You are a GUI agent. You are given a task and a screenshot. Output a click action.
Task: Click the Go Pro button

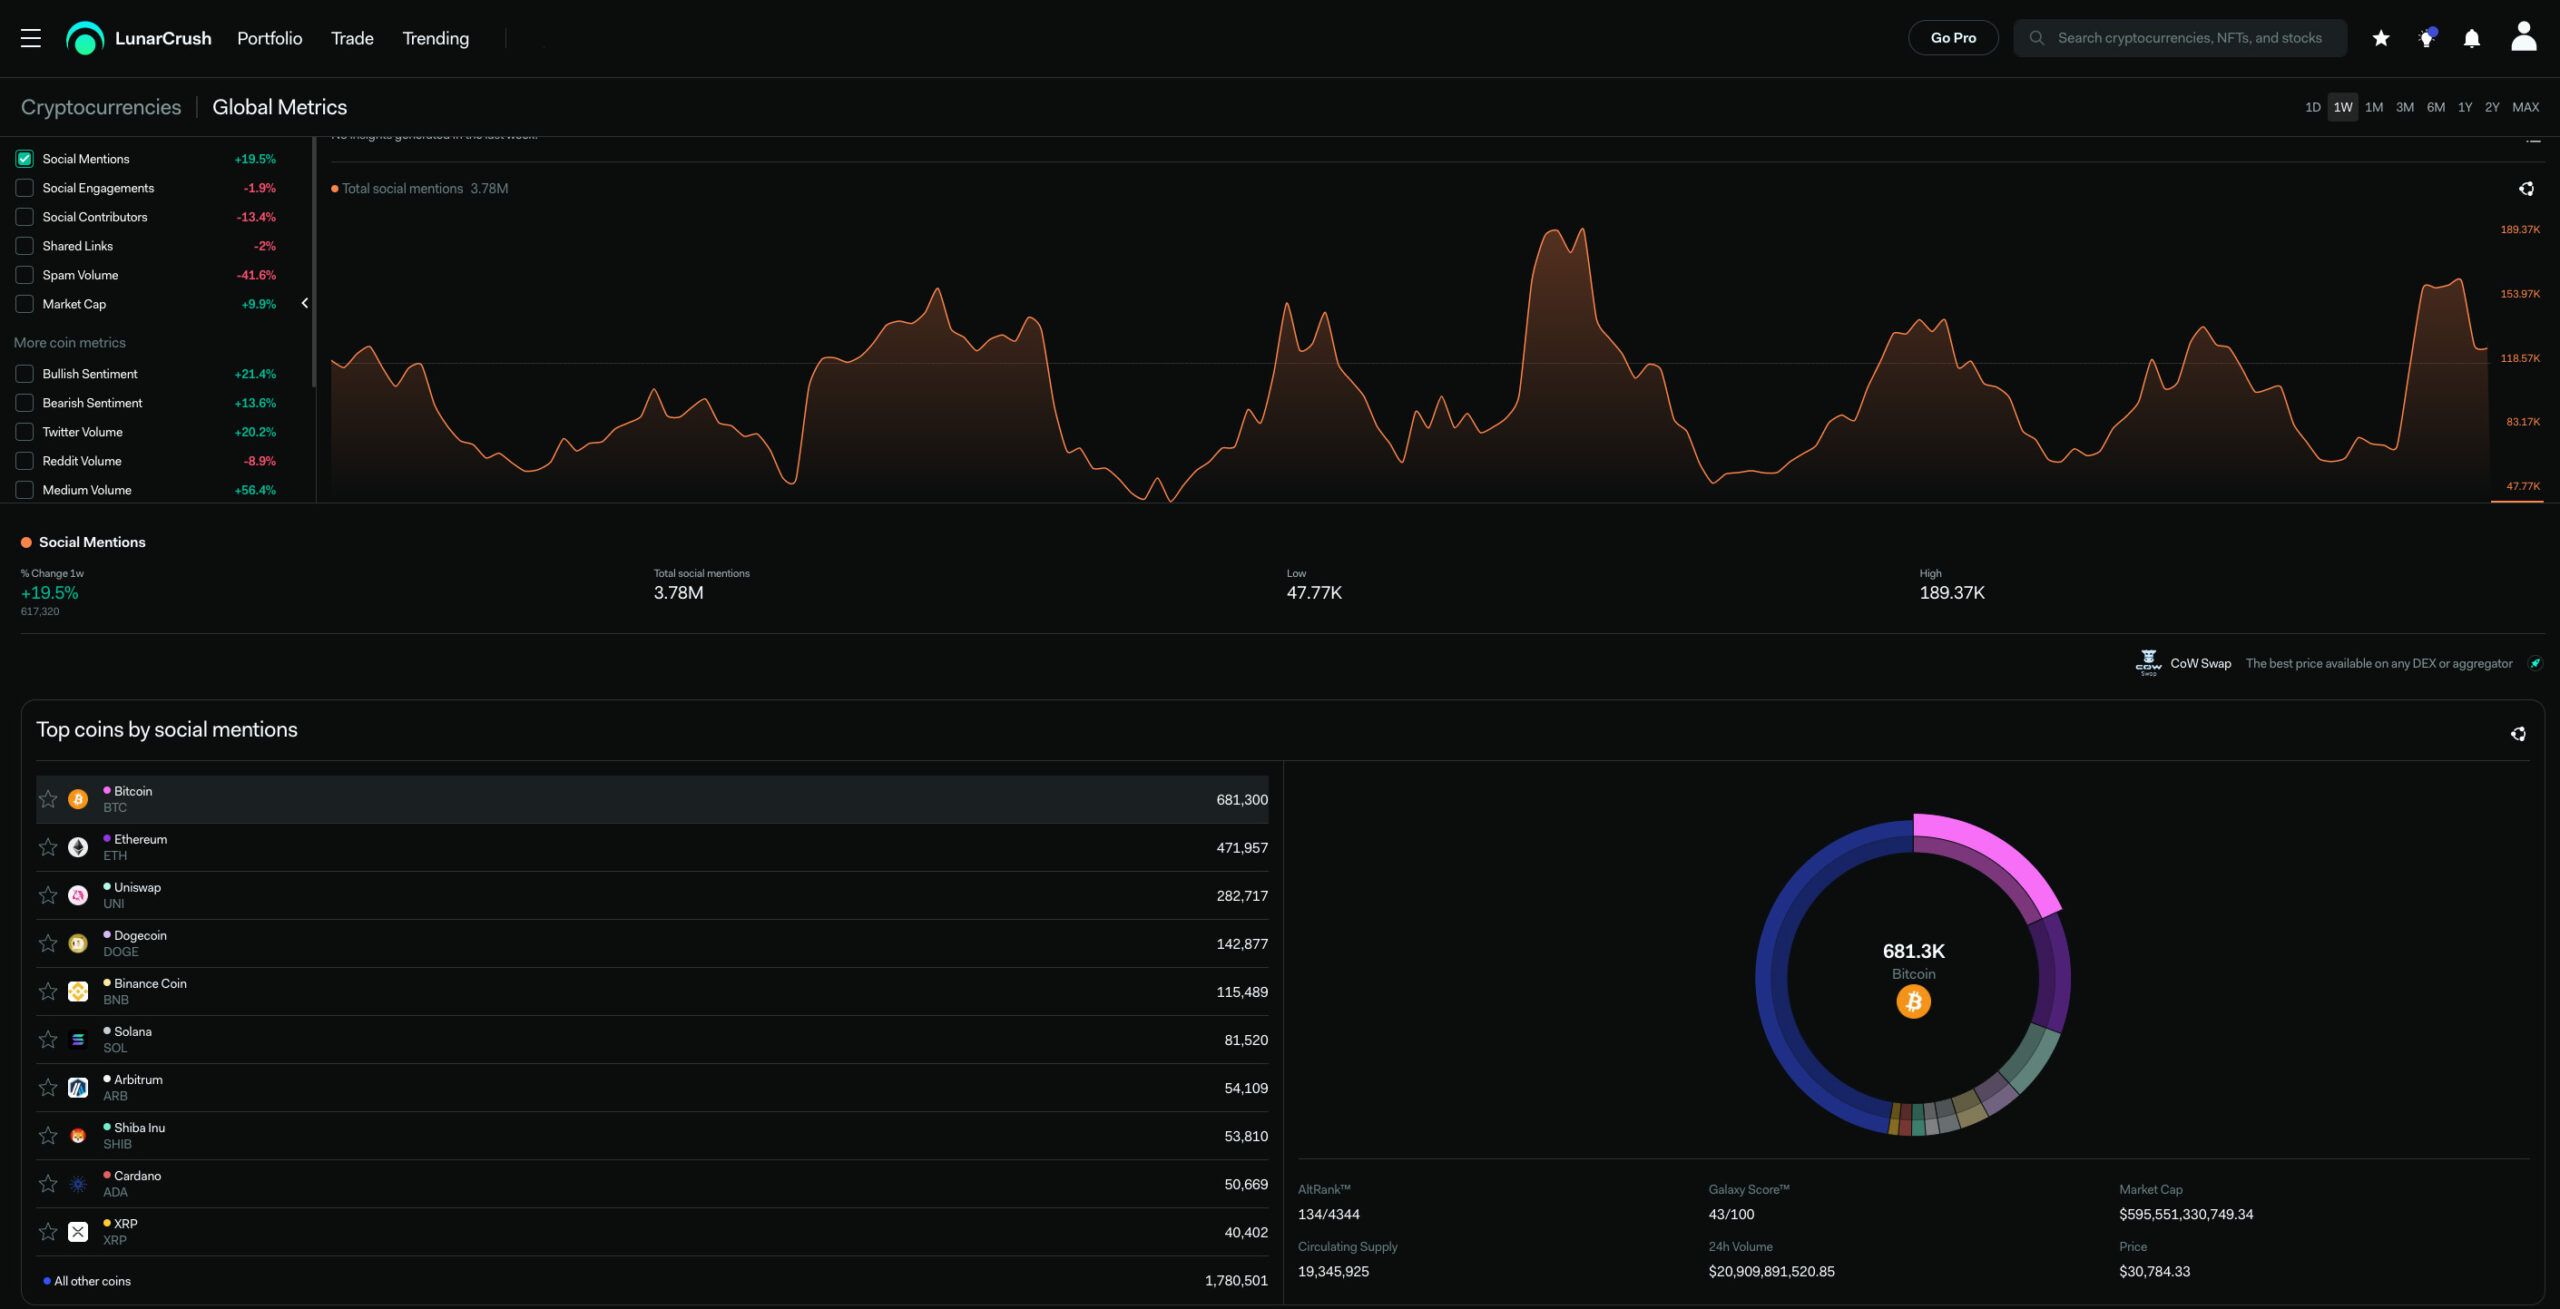tap(1952, 38)
